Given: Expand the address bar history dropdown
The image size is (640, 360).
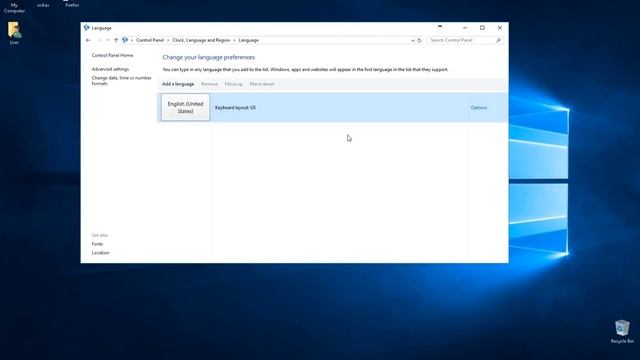Looking at the screenshot, I should click(x=413, y=40).
